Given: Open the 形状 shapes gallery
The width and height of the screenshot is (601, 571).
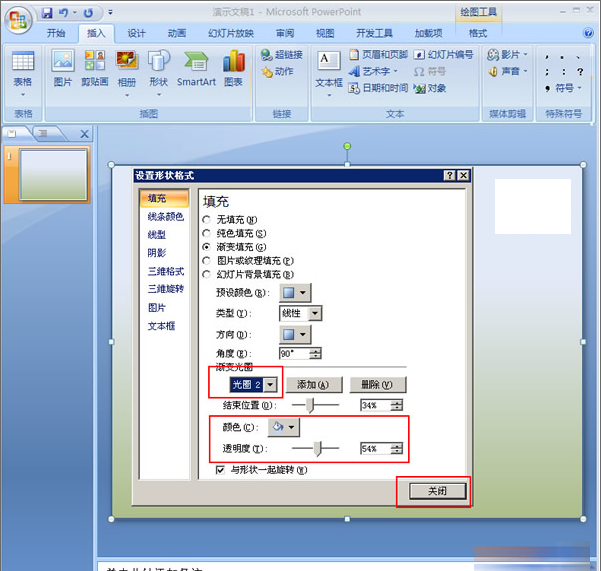Looking at the screenshot, I should click(159, 73).
